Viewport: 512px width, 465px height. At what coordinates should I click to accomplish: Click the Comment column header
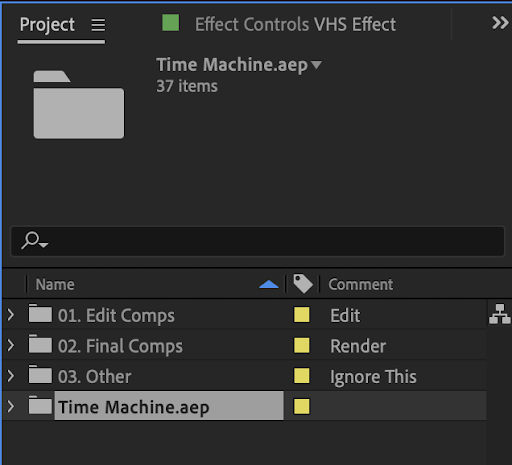pos(361,284)
